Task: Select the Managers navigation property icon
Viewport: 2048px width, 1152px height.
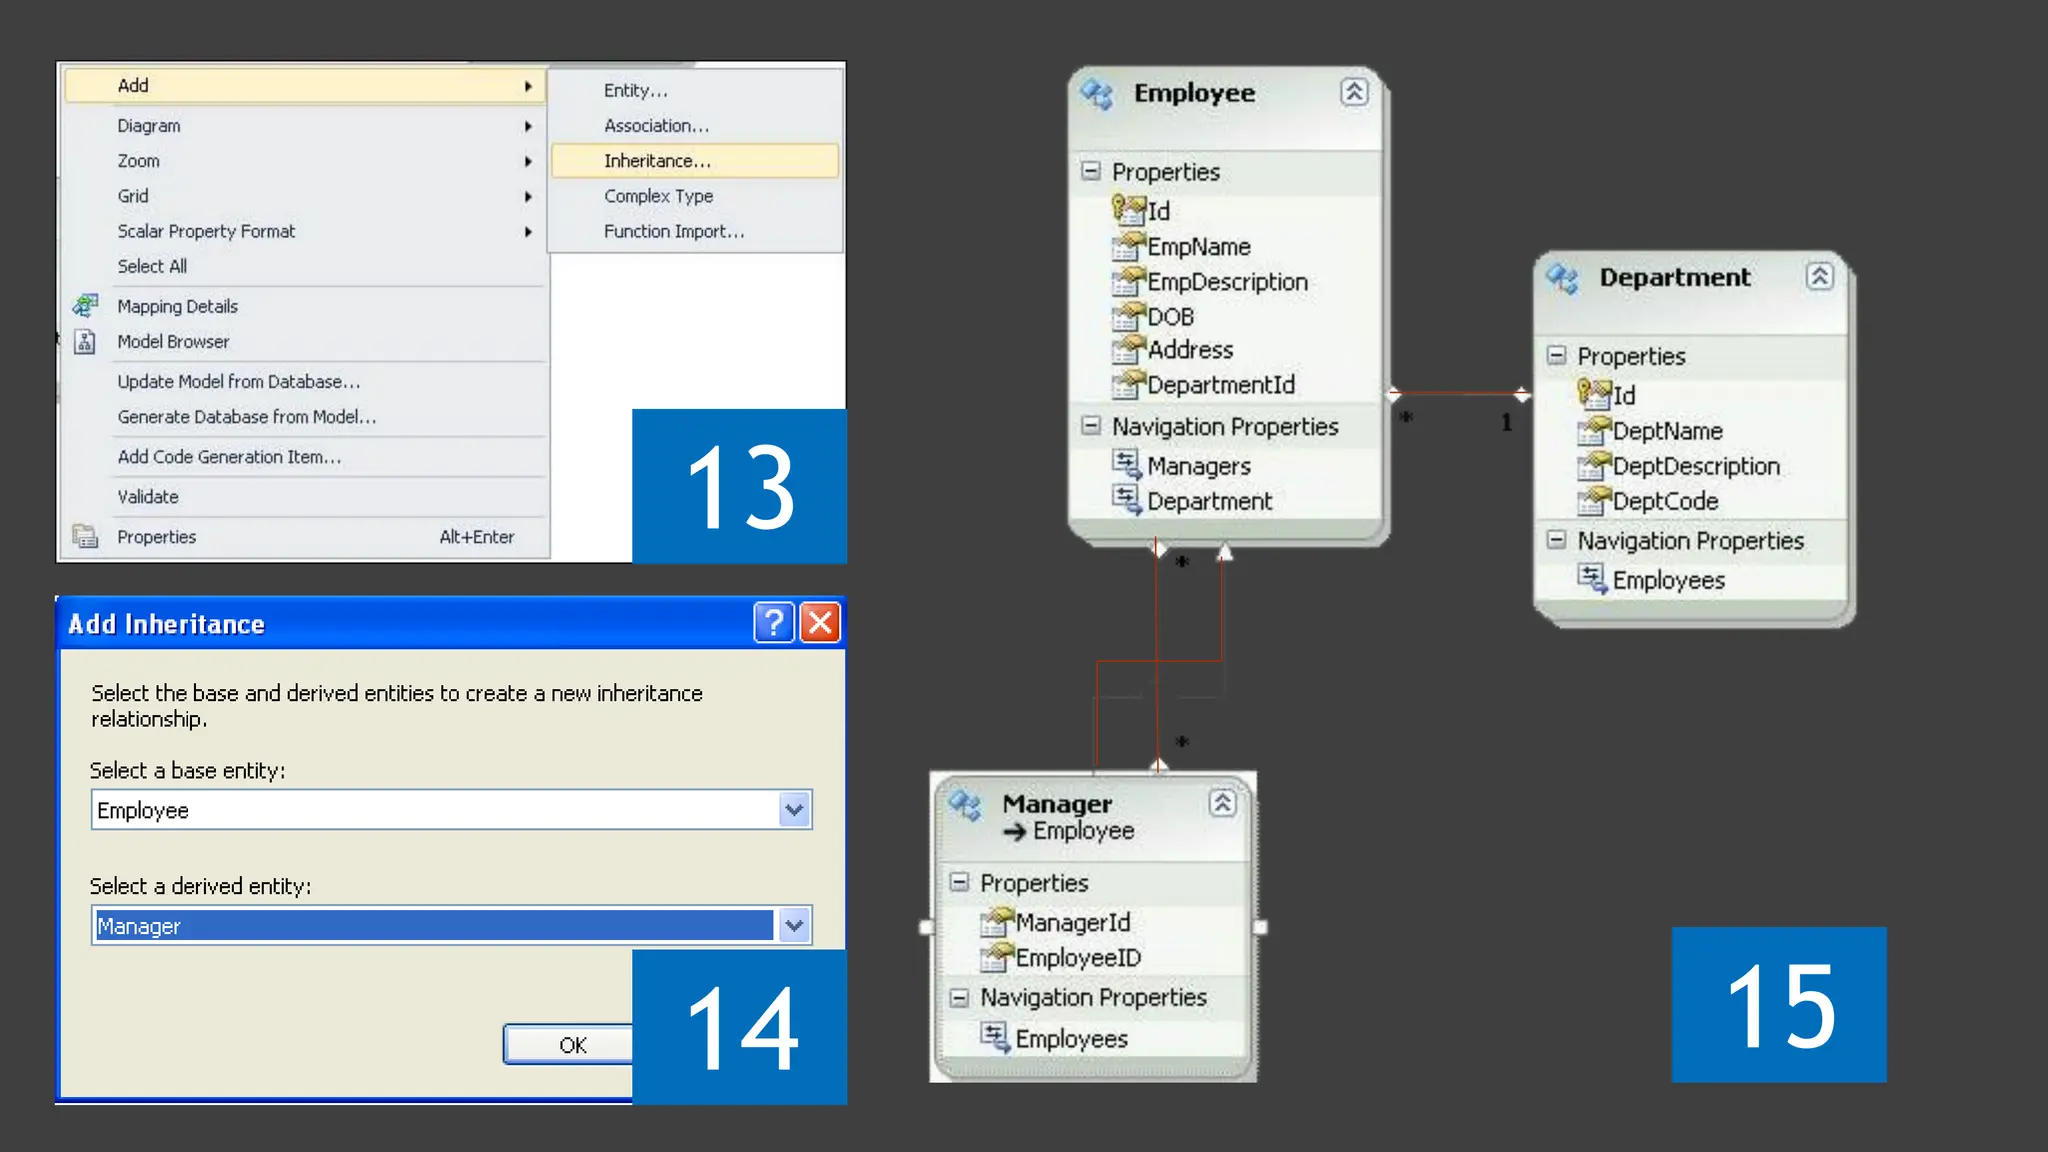Action: [1127, 464]
